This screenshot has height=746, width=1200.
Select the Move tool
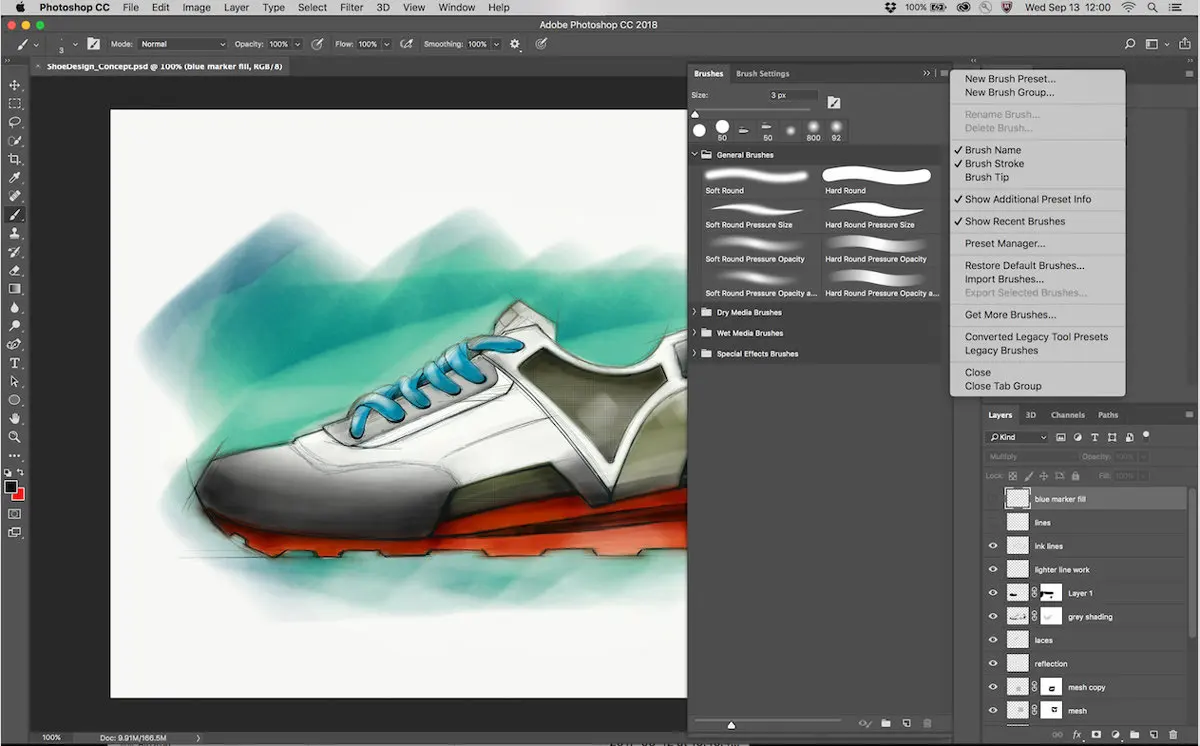point(15,85)
